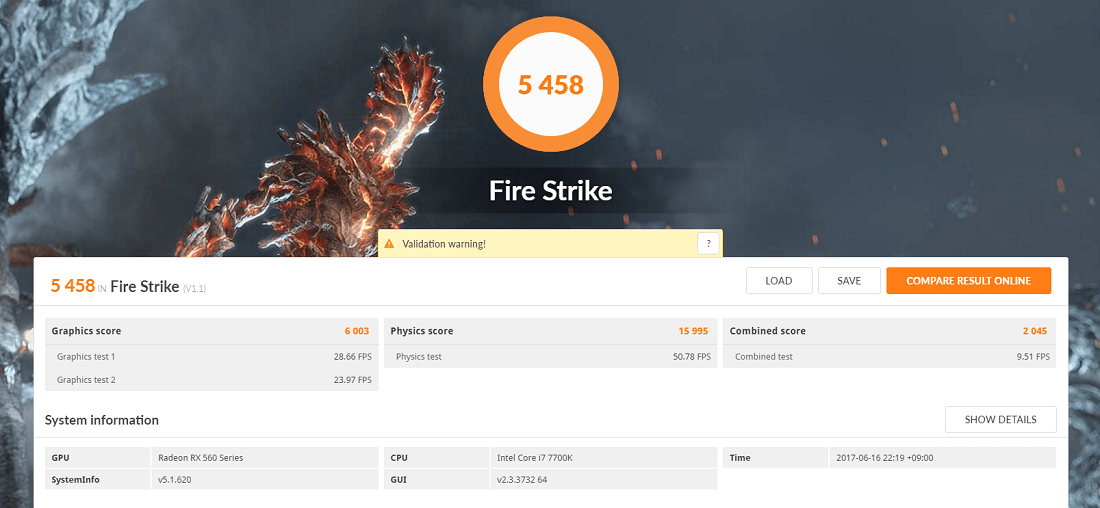Click the SAVE button
The height and width of the screenshot is (508, 1100).
849,281
